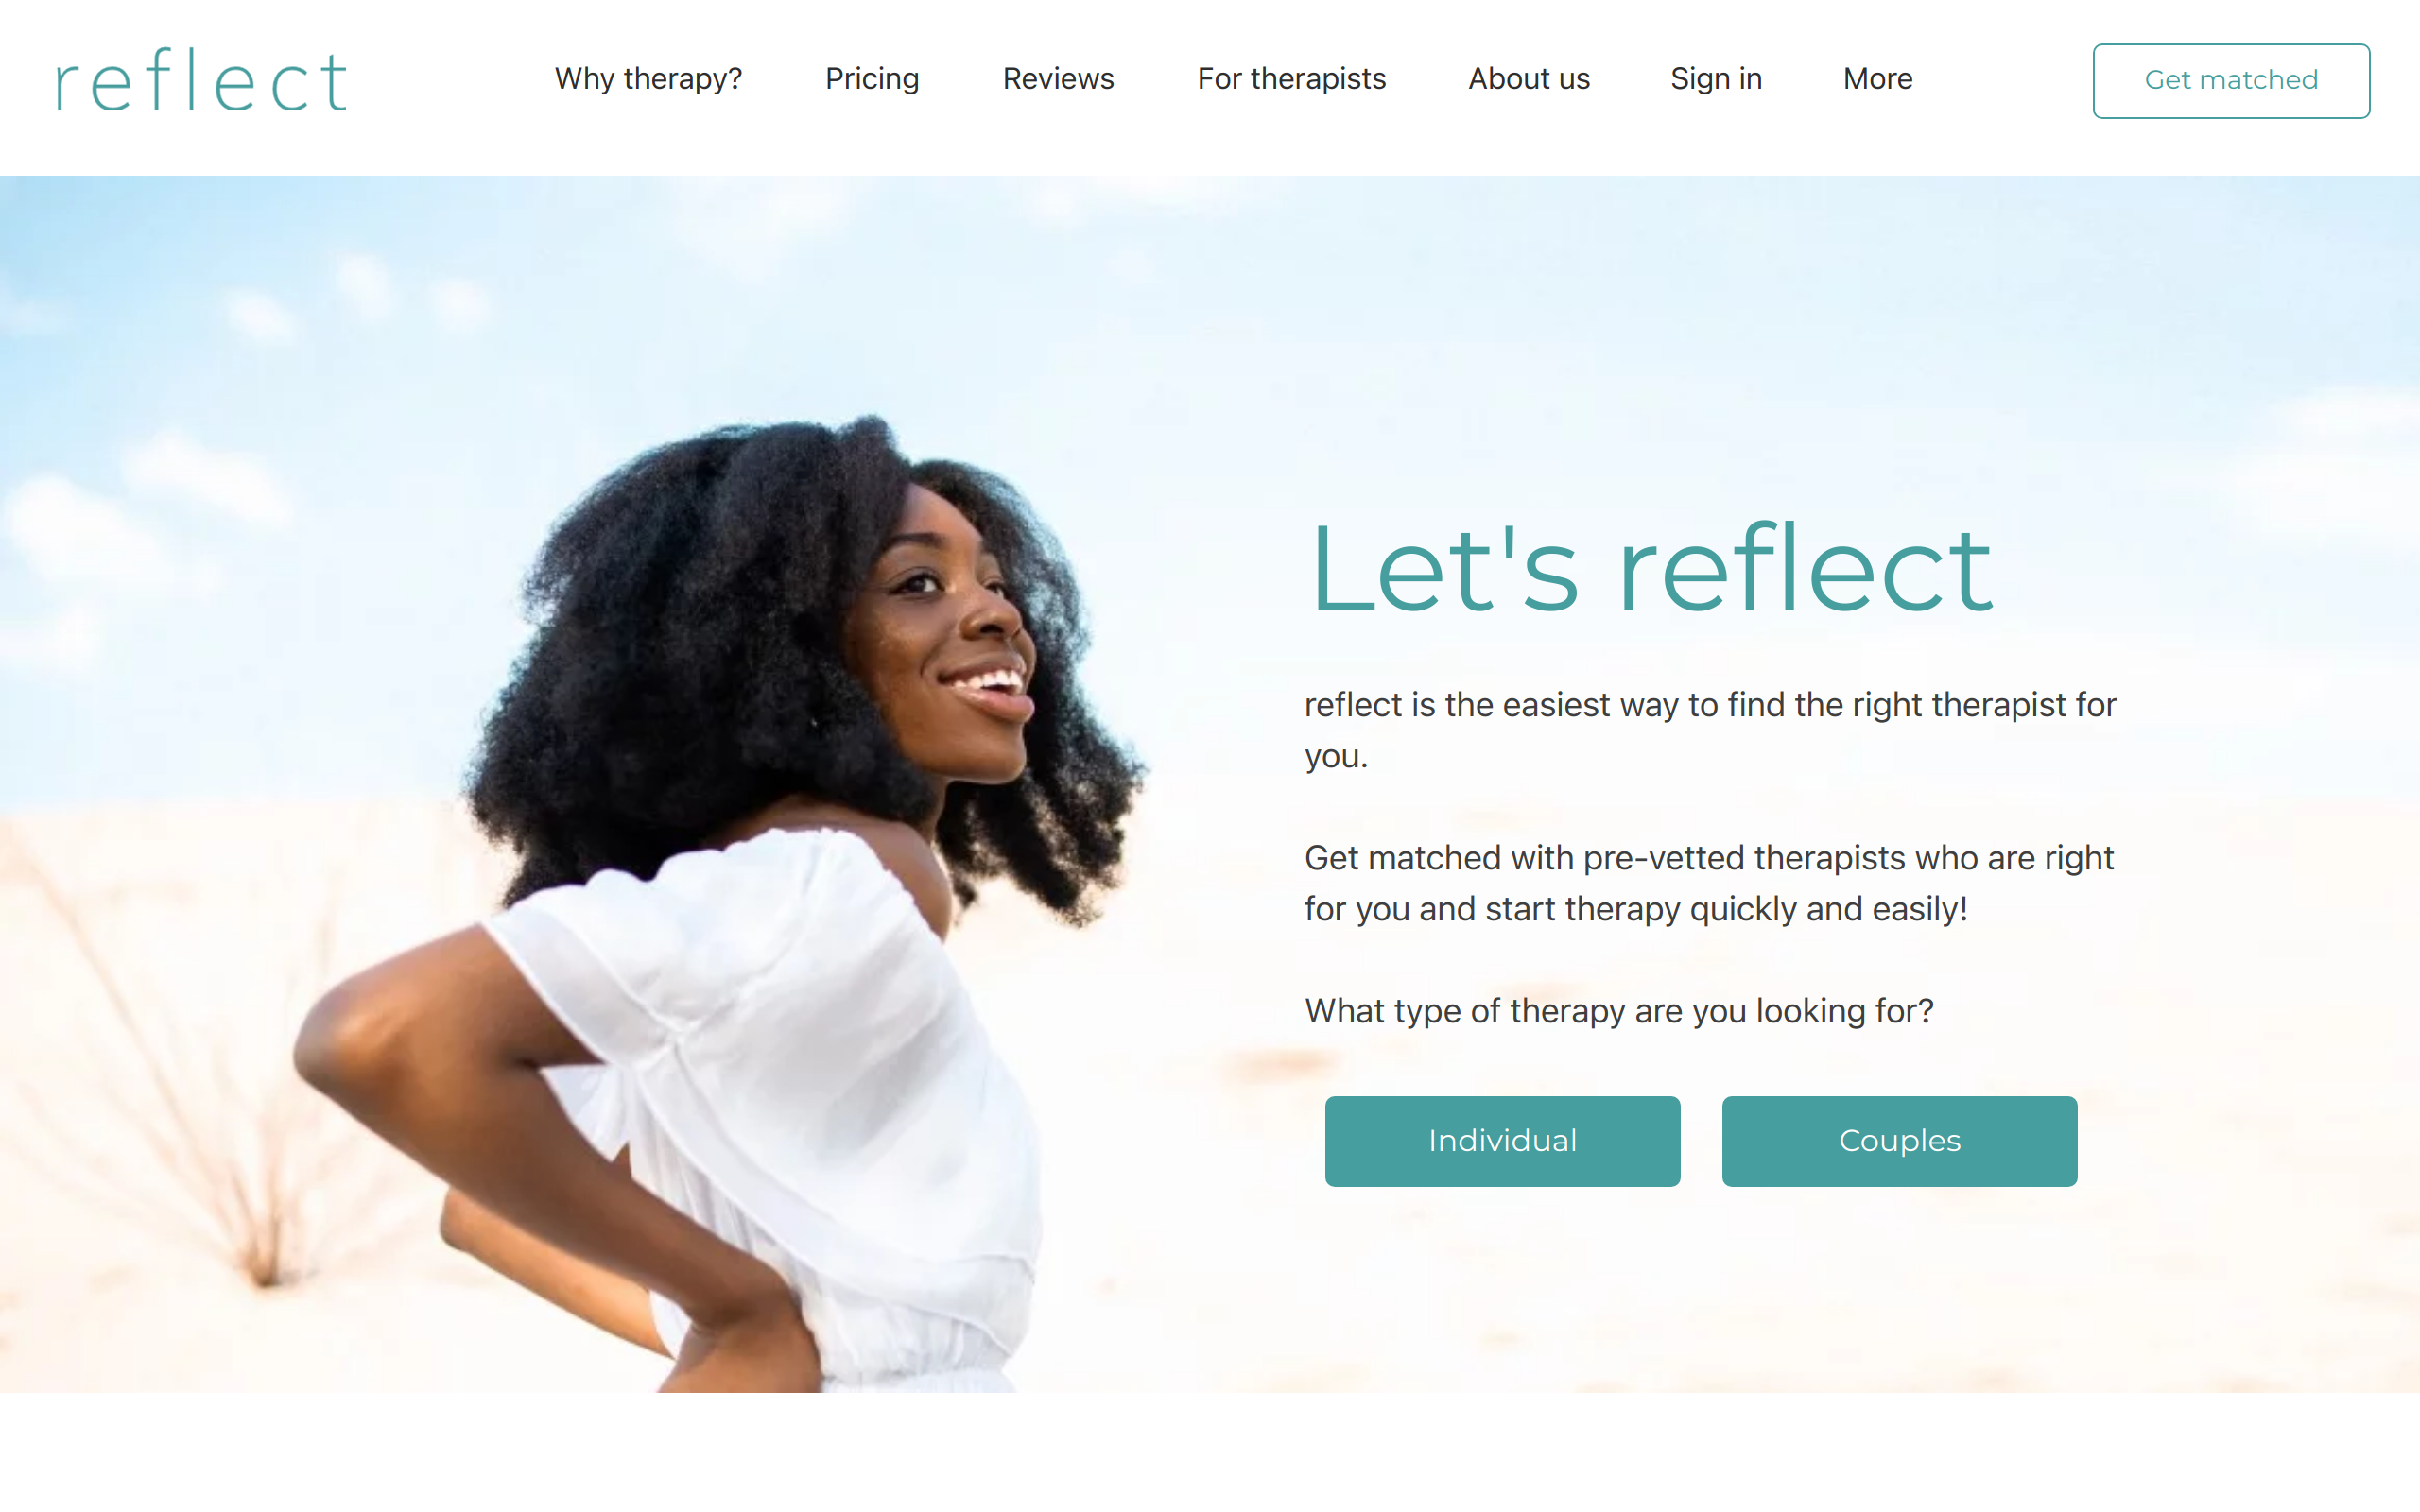Viewport: 2420px width, 1512px height.
Task: Click the "easiest way to find" paragraph
Action: [x=1710, y=730]
